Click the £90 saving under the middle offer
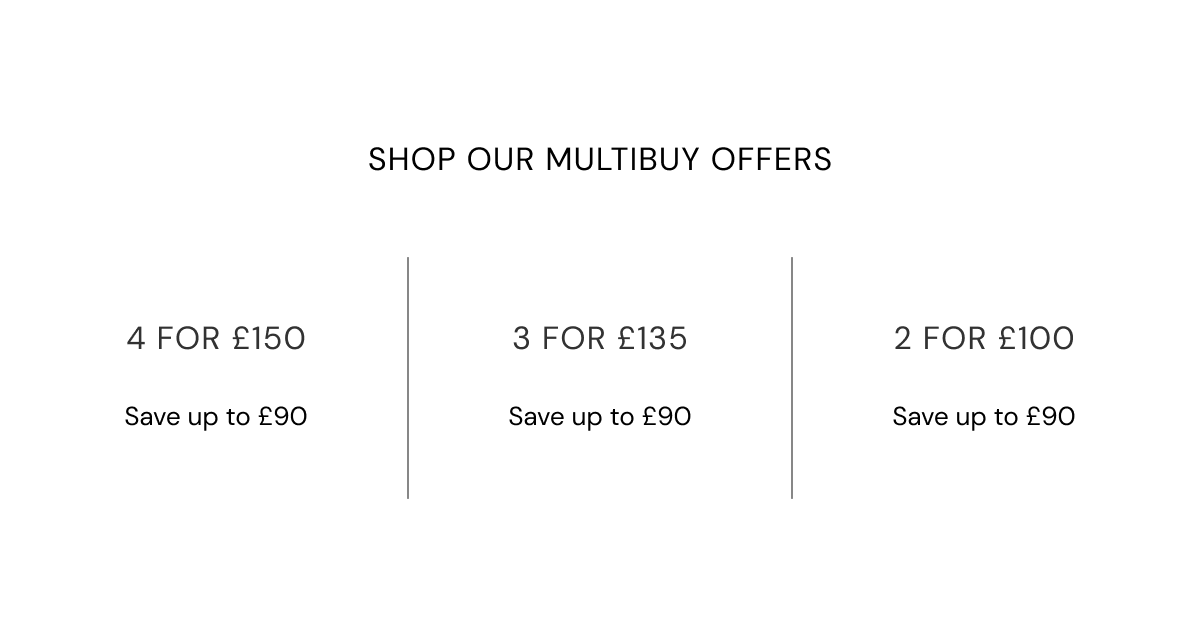Image resolution: width=1200 pixels, height=638 pixels. 667,416
